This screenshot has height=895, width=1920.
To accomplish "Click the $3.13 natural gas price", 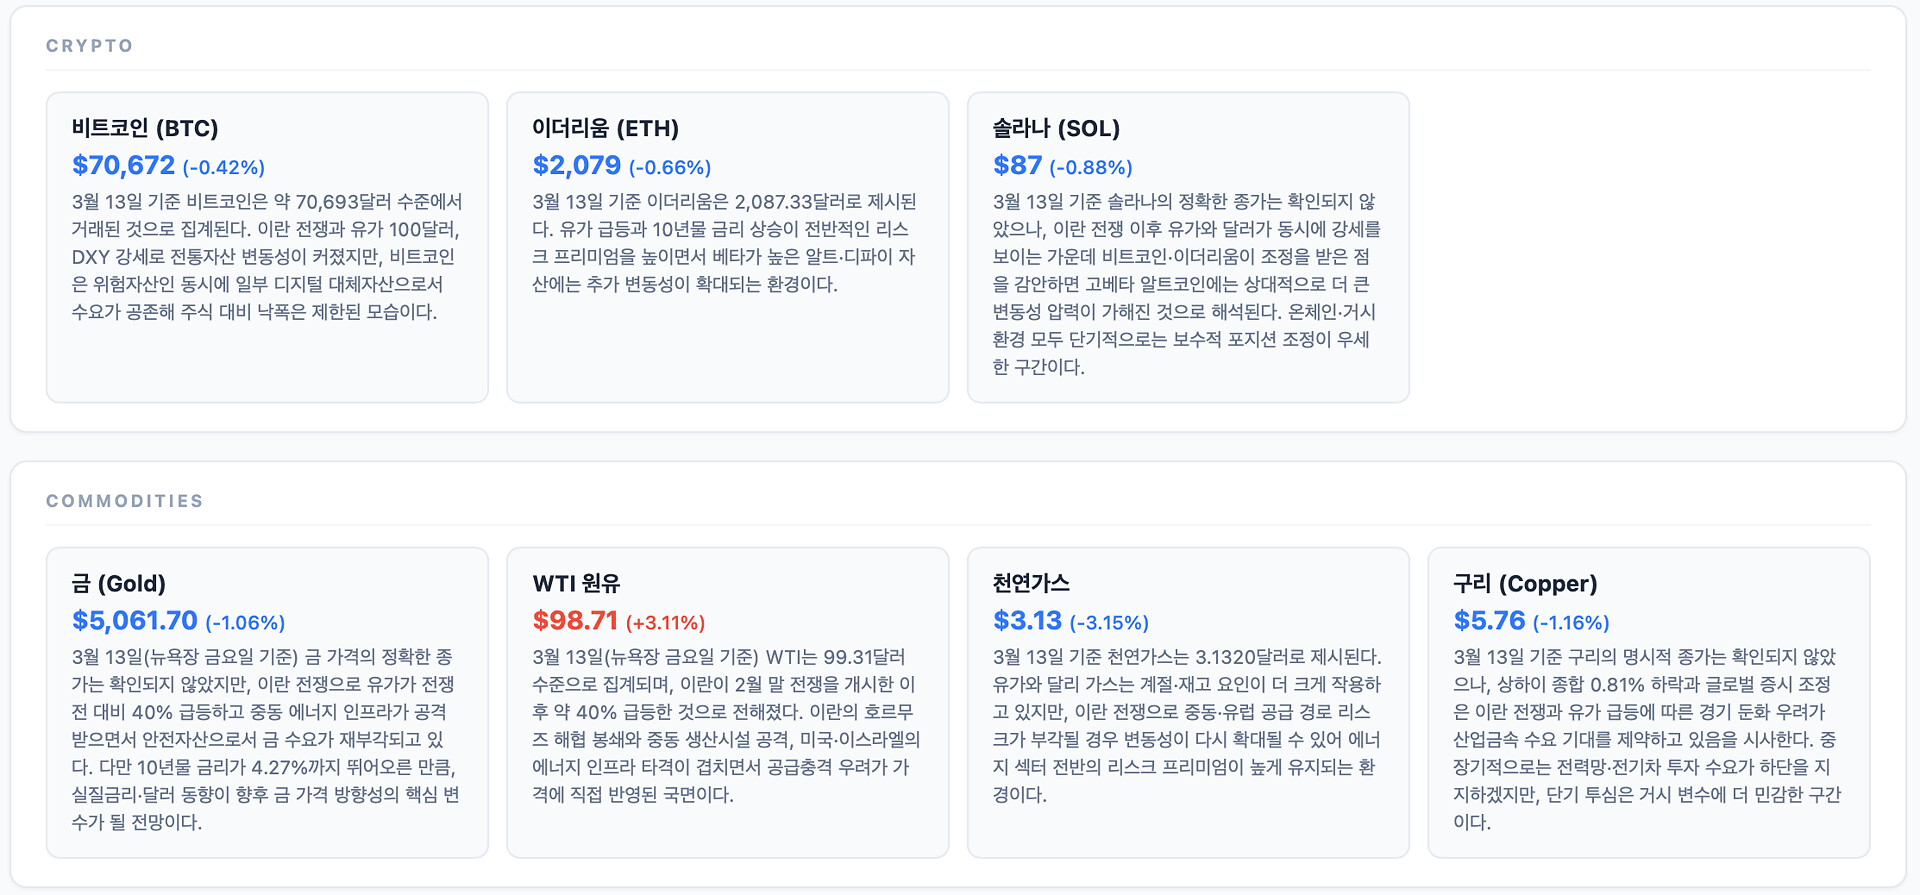I will (x=1027, y=620).
